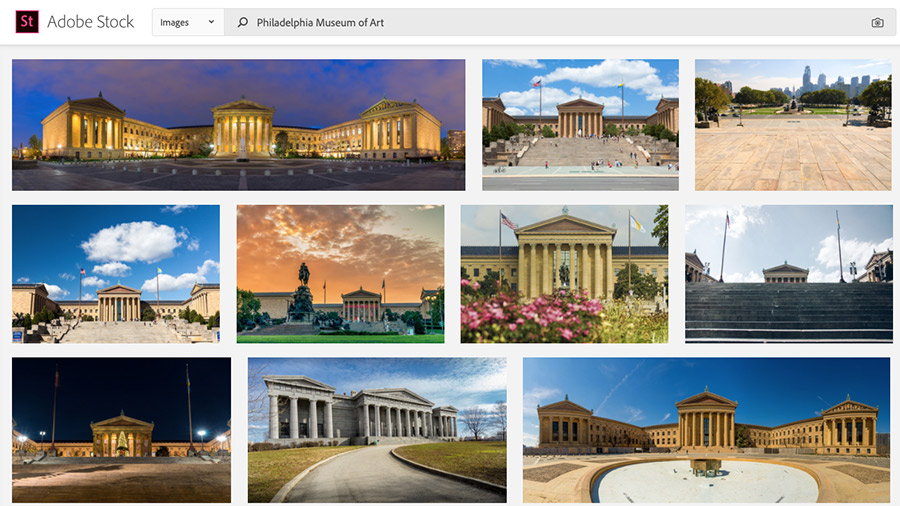Select the blue sky white clouds museum photo
This screenshot has height=506, width=900.
coord(116,274)
